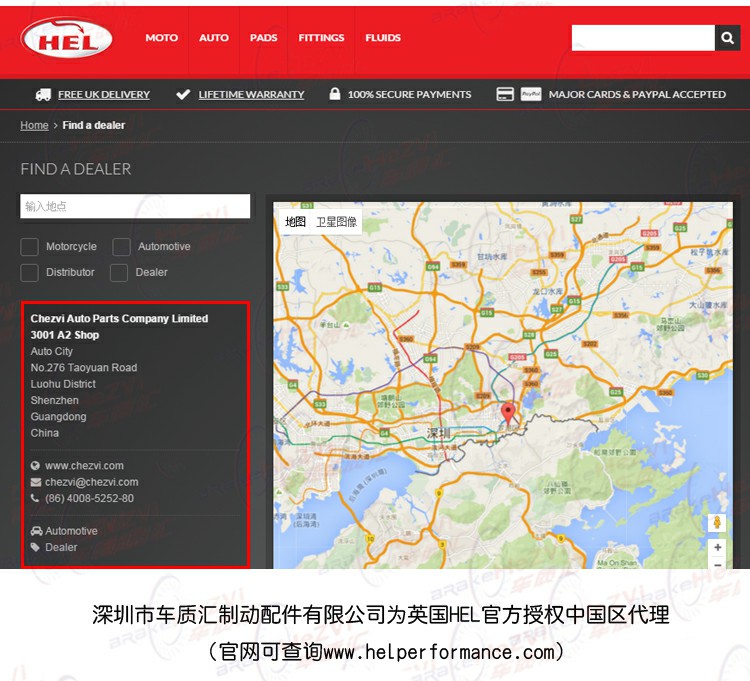Go to Home breadcrumb link
Image resolution: width=750 pixels, height=681 pixels.
point(34,125)
